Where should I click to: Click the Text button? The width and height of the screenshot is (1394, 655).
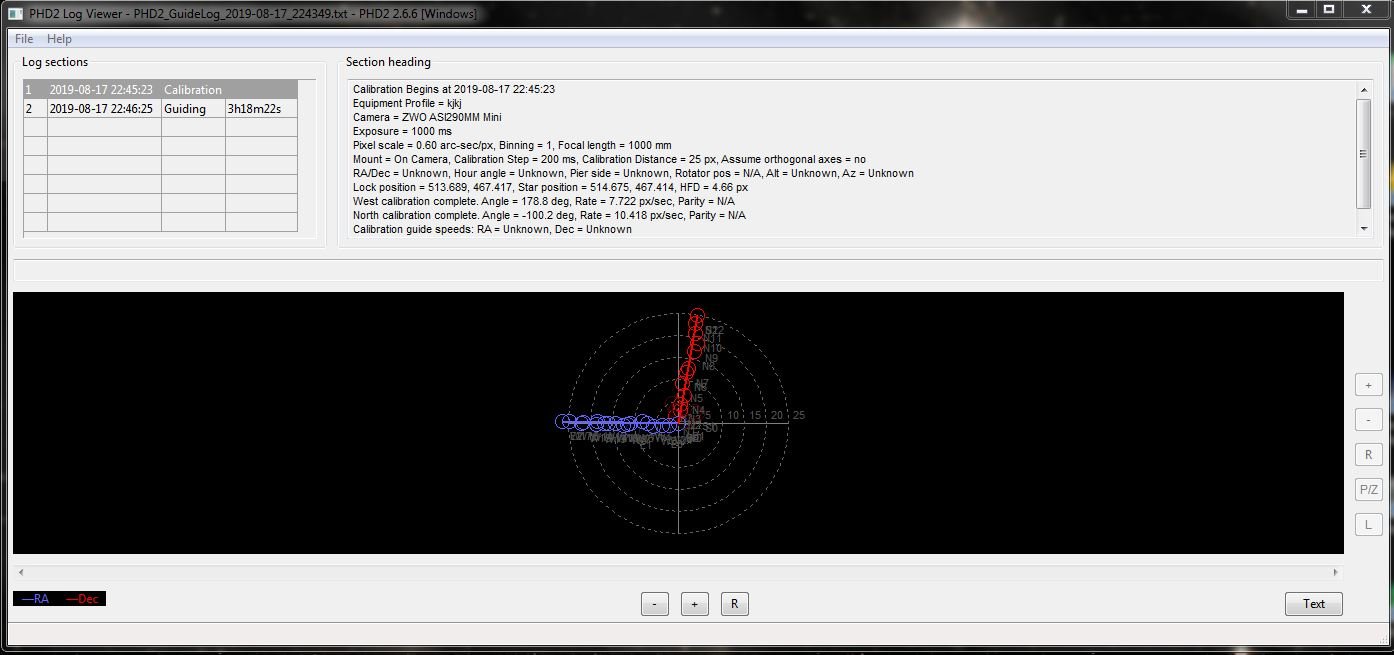point(1314,604)
